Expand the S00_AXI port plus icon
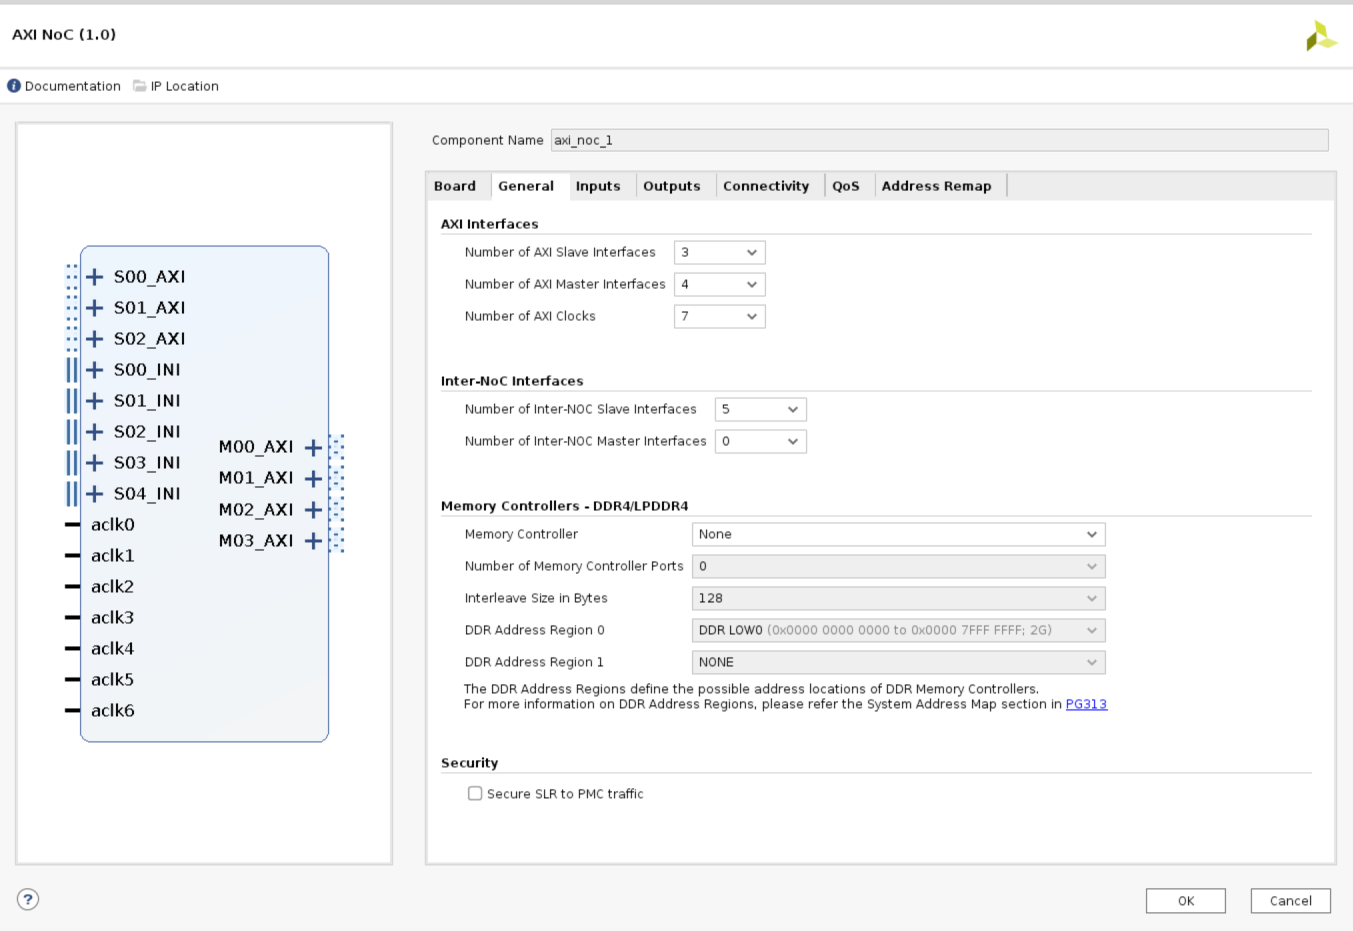 (95, 277)
